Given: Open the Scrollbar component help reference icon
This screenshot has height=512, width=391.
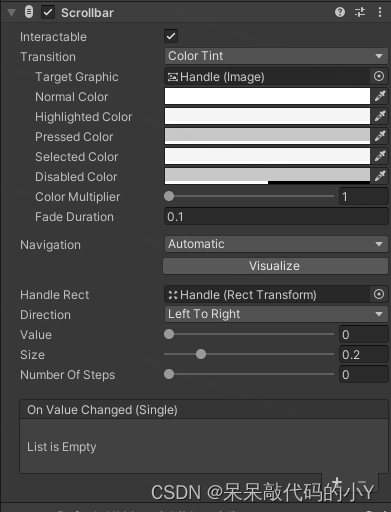Looking at the screenshot, I should click(340, 12).
